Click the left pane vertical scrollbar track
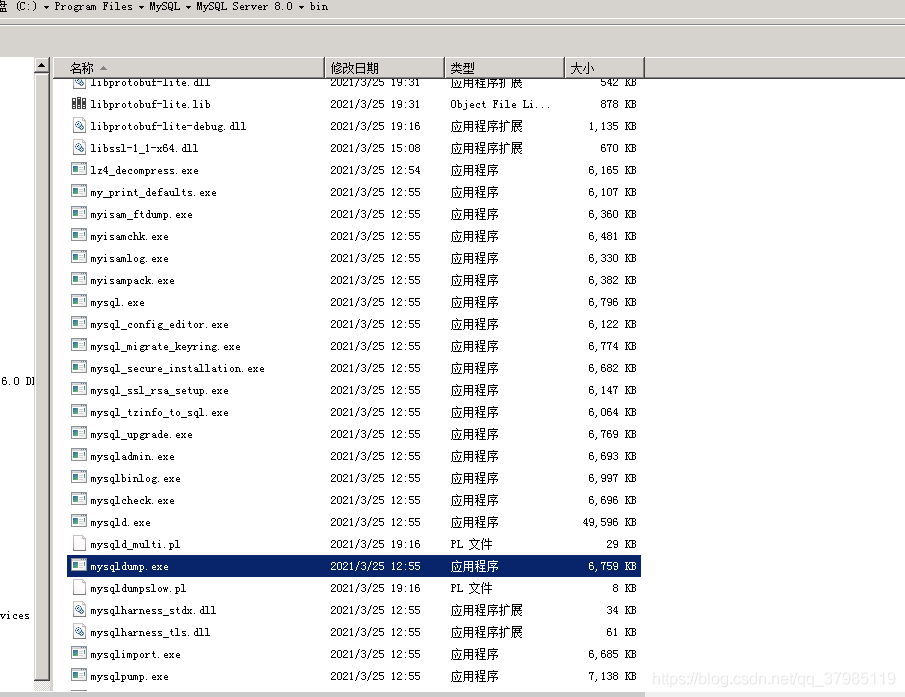The height and width of the screenshot is (697, 905). pos(42,375)
